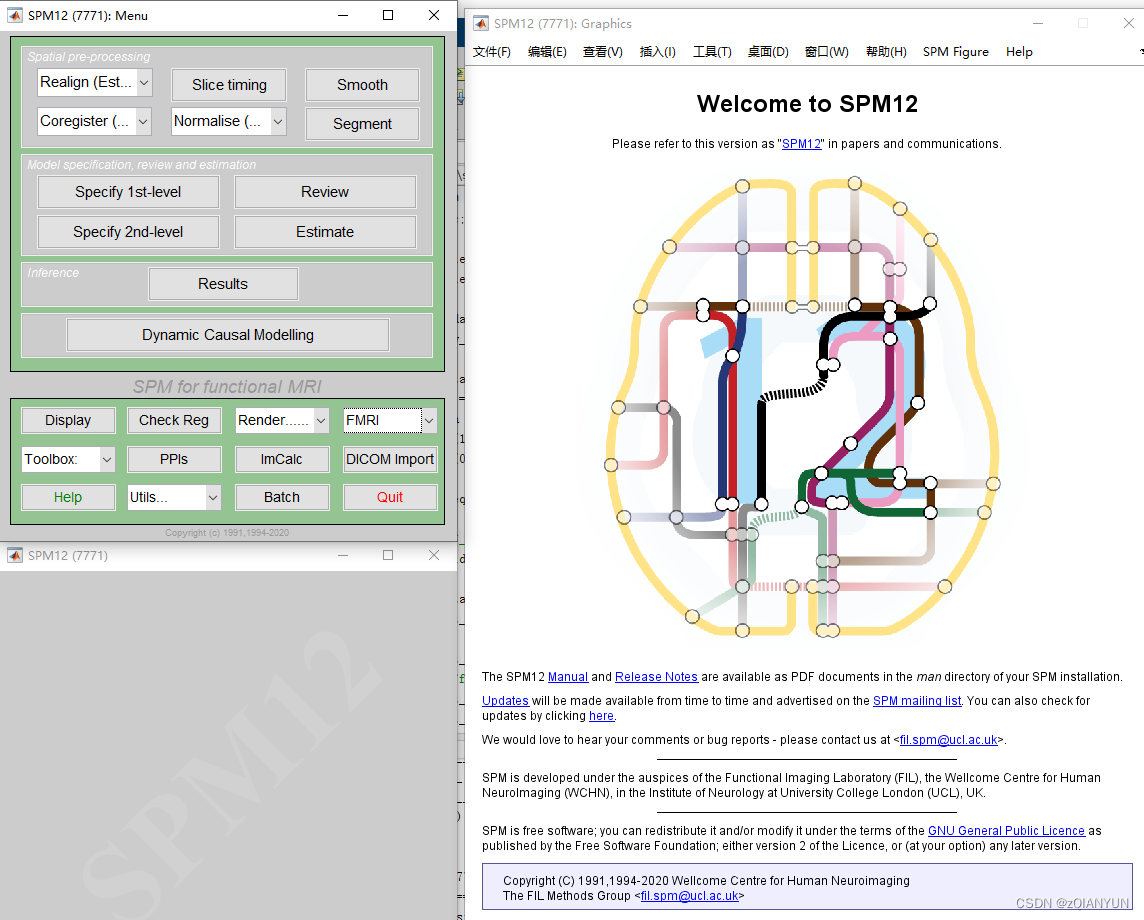
Task: Click the Review button
Action: 325,192
